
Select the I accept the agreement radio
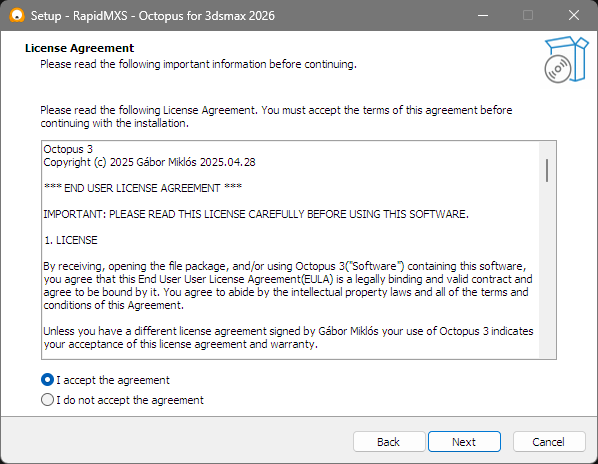[x=47, y=380]
